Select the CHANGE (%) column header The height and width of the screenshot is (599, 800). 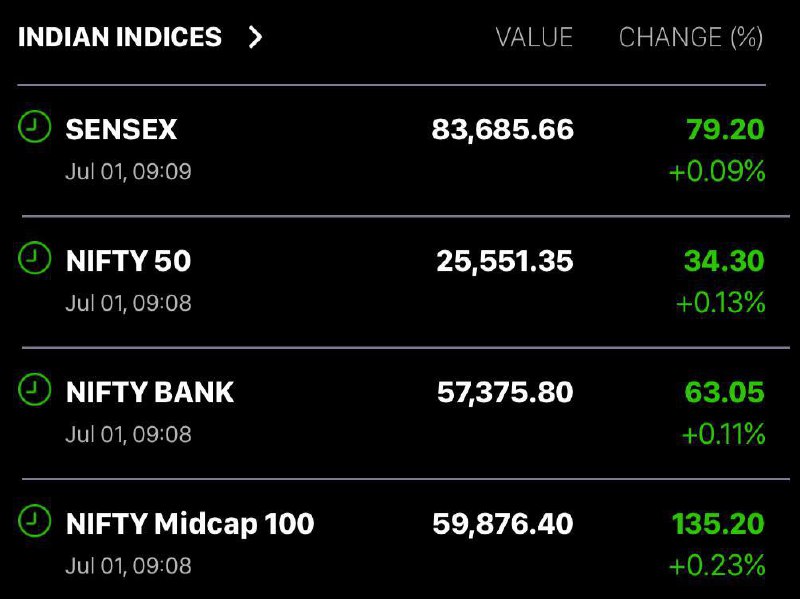point(691,37)
